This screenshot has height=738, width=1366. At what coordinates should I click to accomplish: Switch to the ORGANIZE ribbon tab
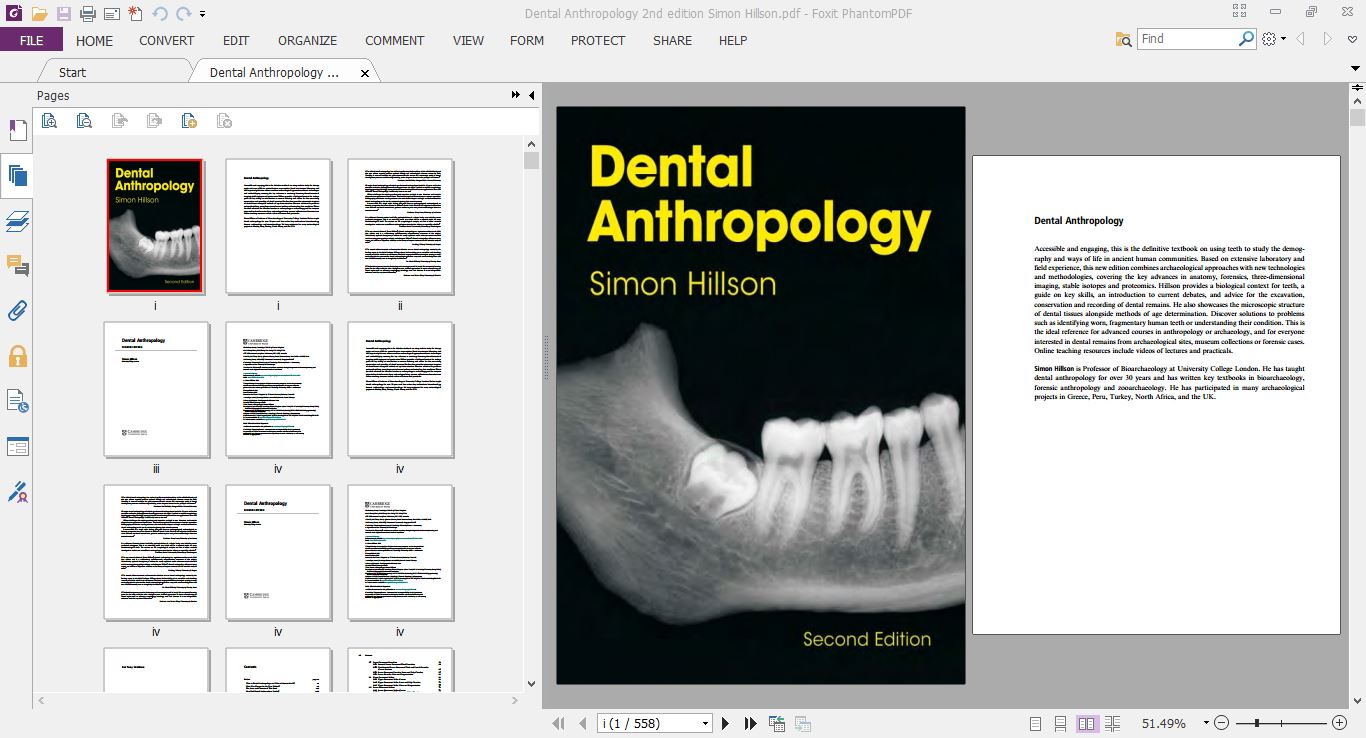[308, 40]
